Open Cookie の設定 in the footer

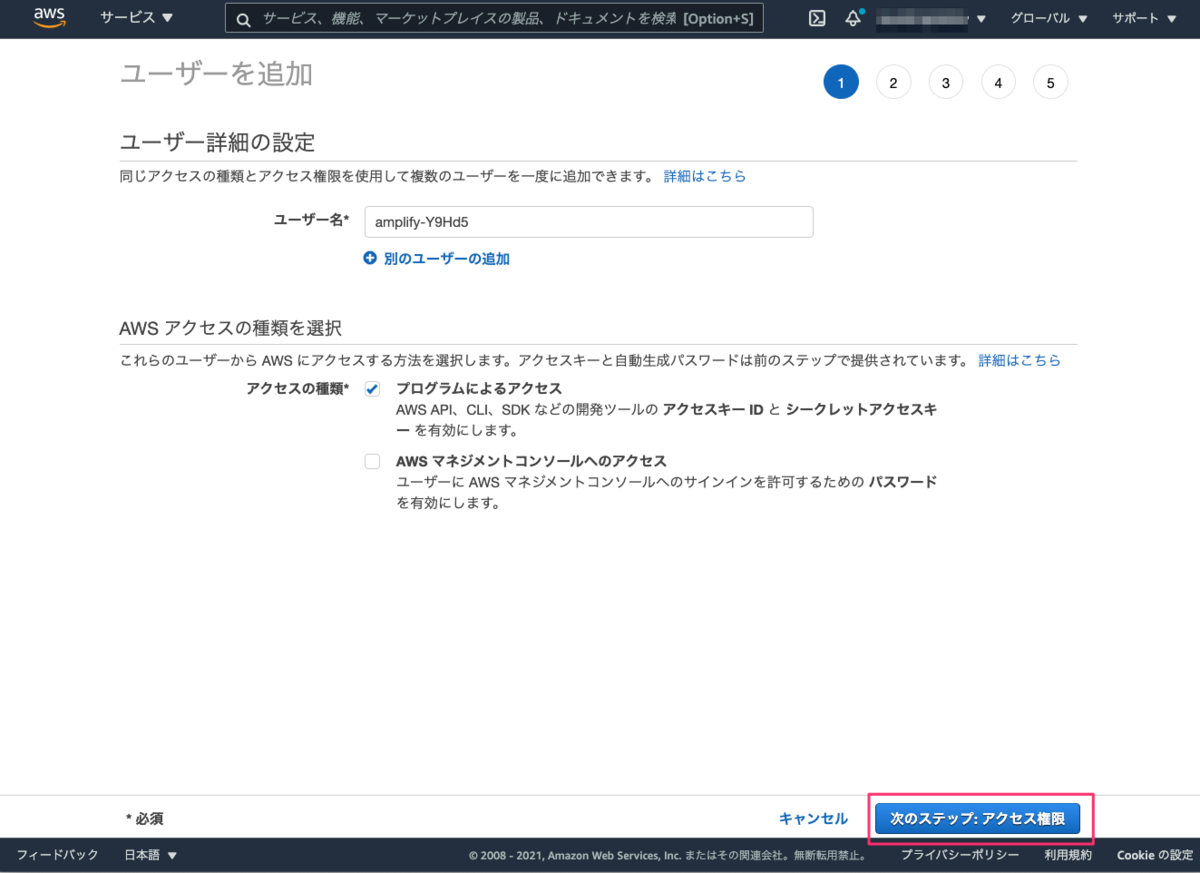[1154, 855]
